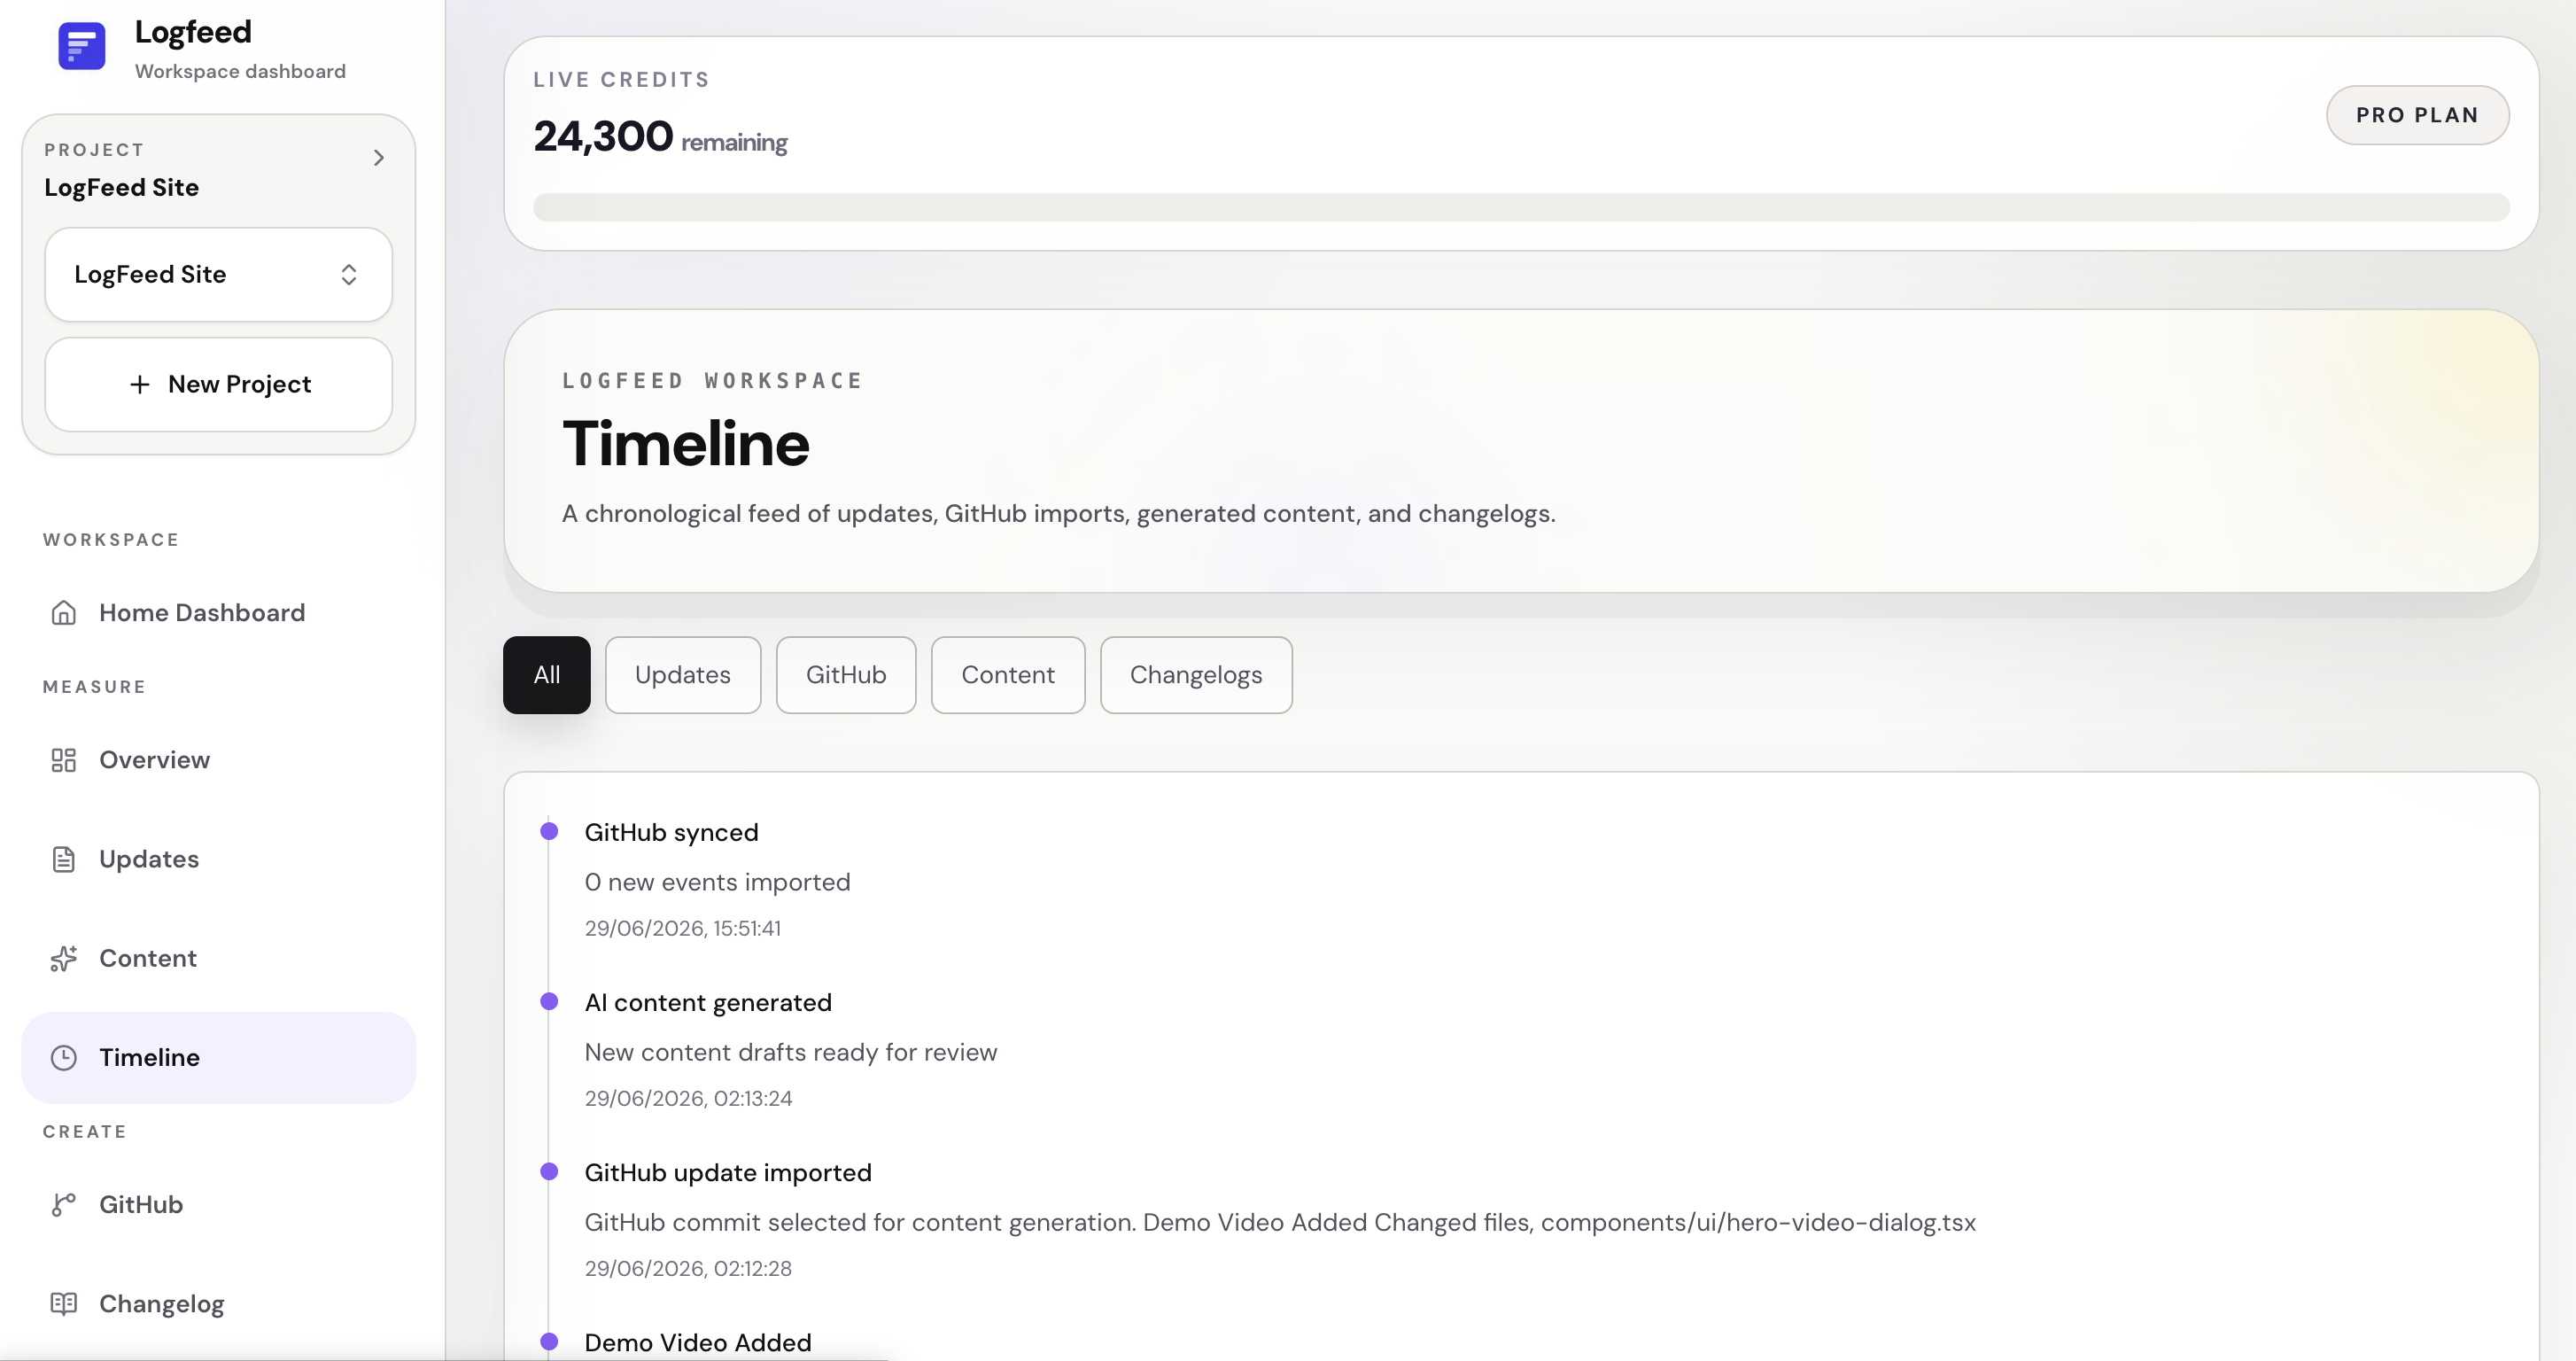This screenshot has width=2576, height=1361.
Task: Click the 29/06/2026, 02:13:24 timestamp
Action: click(688, 1098)
